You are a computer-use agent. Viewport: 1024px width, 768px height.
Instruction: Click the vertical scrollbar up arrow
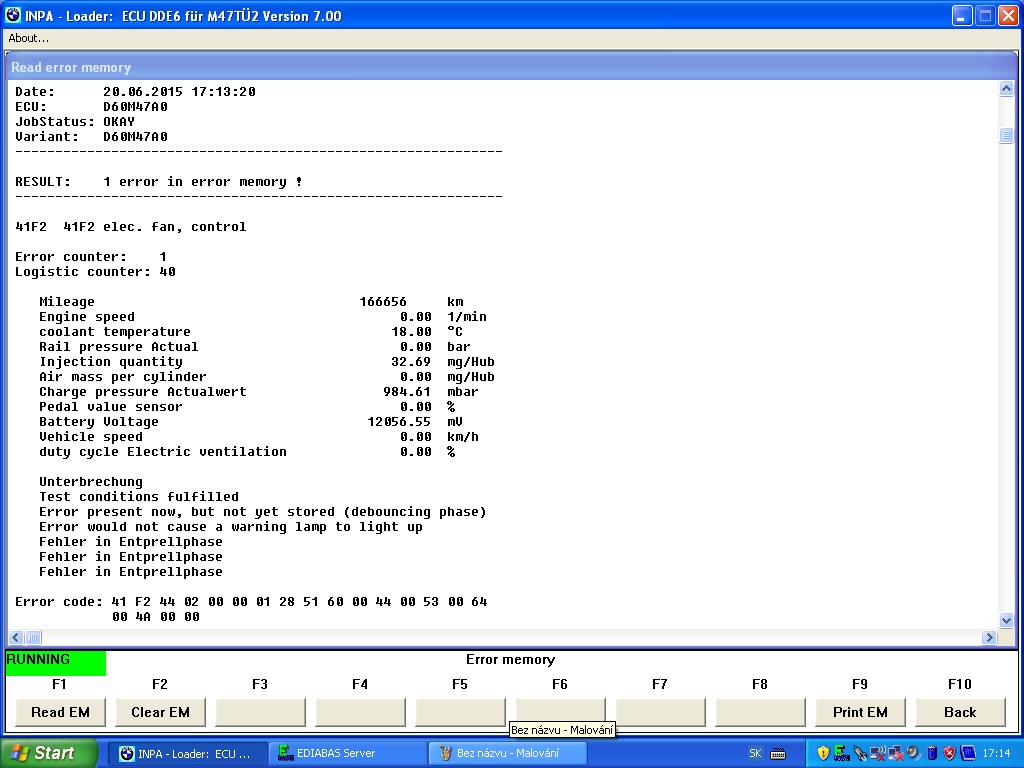pos(1006,89)
